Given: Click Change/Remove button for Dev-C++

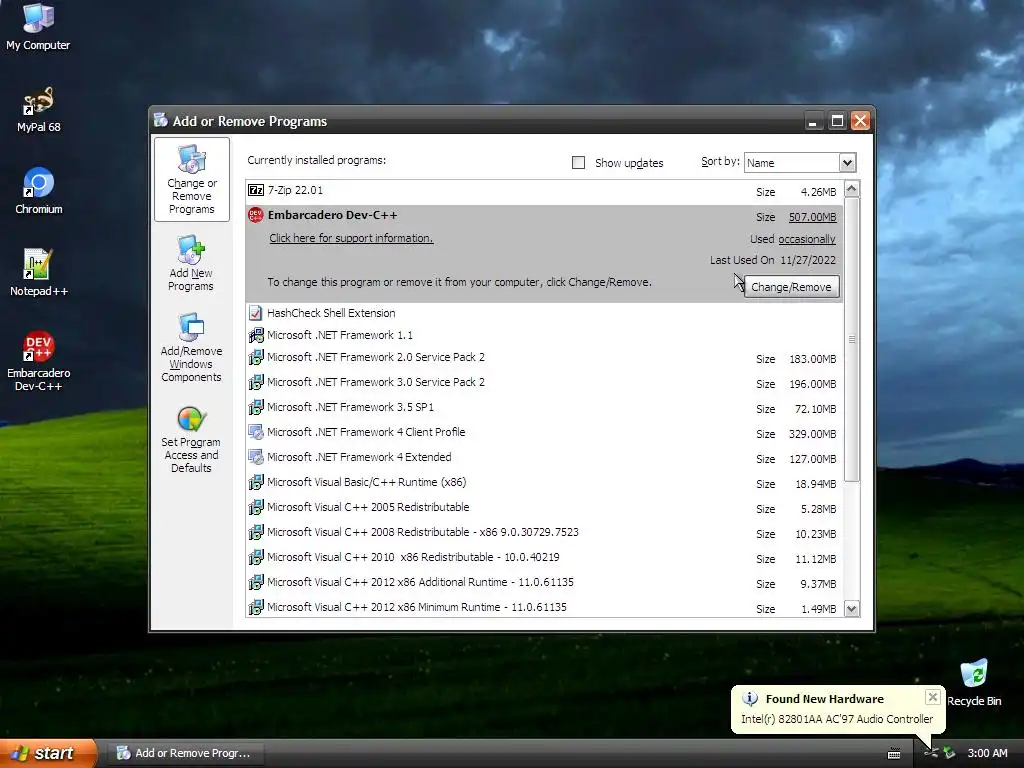Looking at the screenshot, I should [x=792, y=287].
